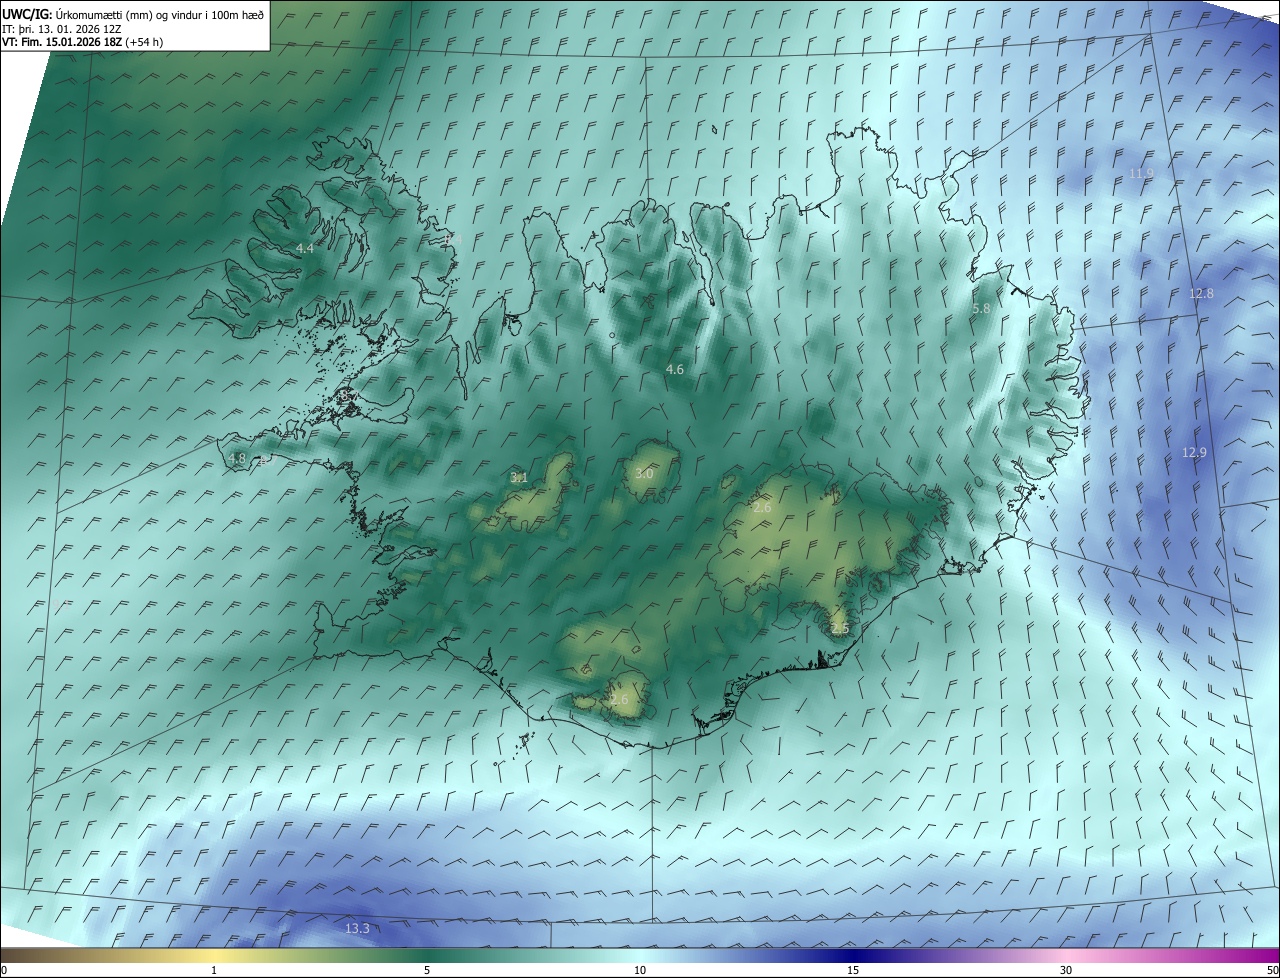Click the 13.3 value near the bottom edge

click(x=357, y=929)
